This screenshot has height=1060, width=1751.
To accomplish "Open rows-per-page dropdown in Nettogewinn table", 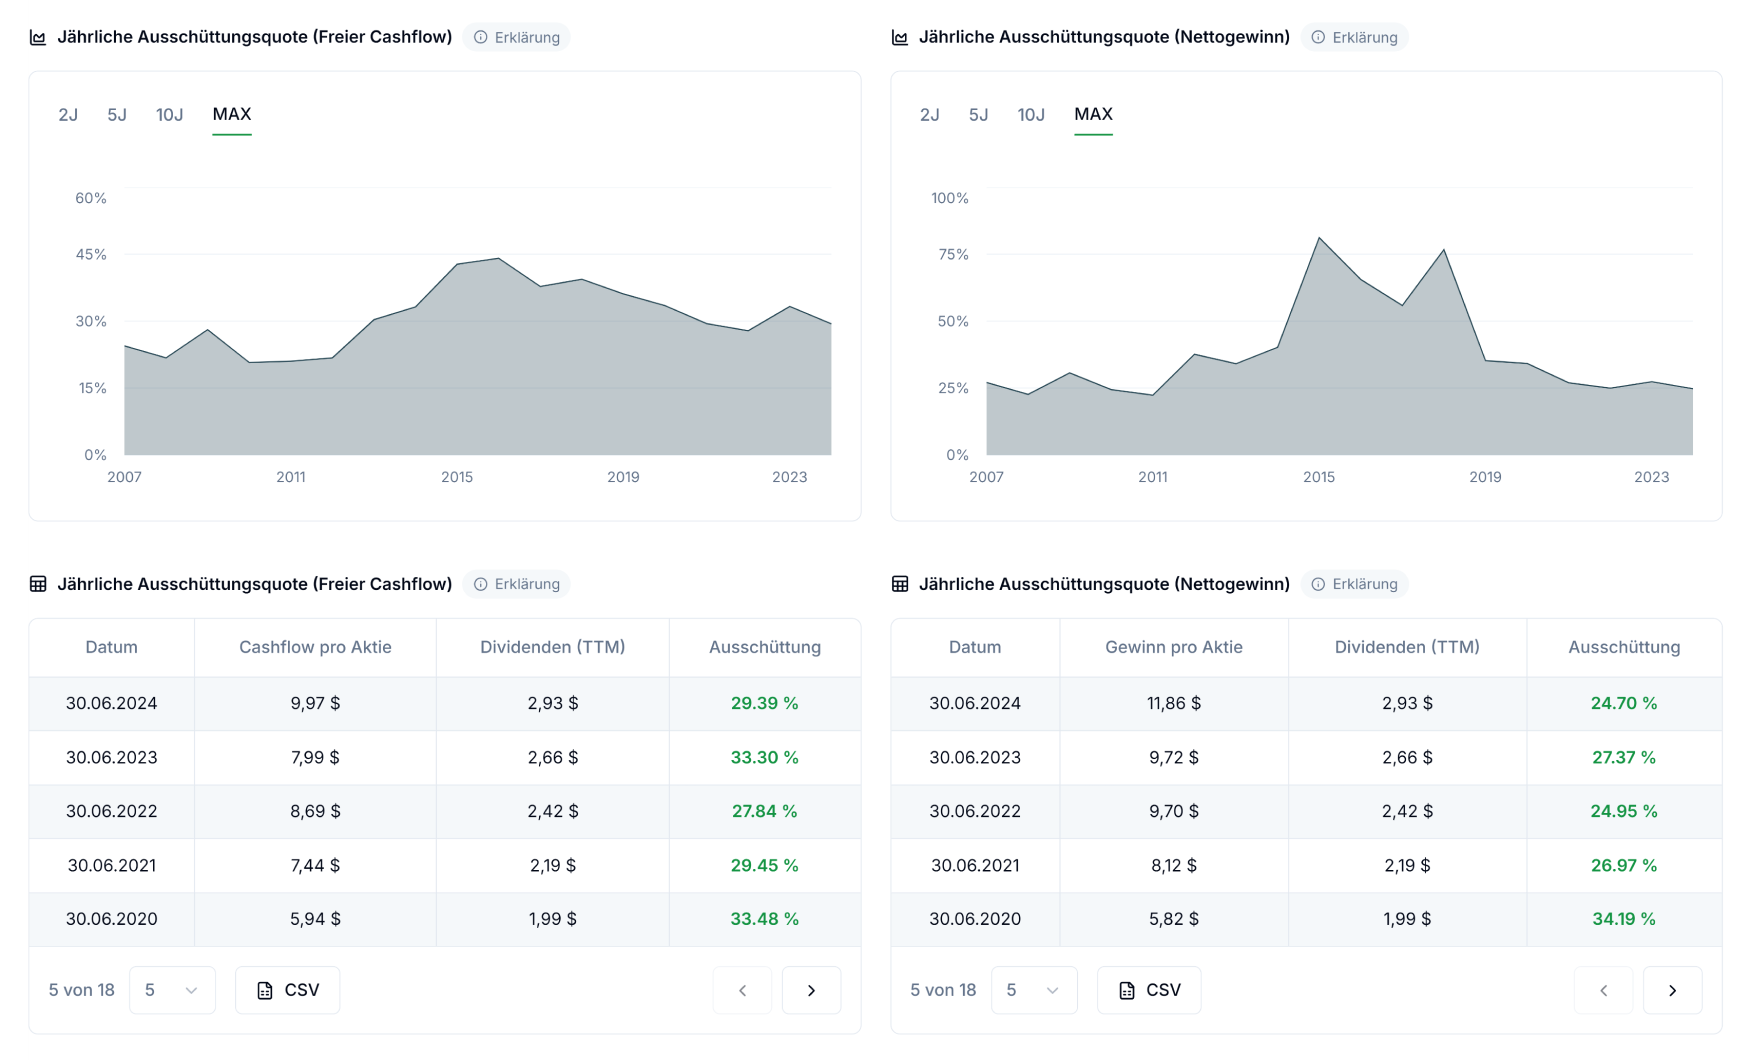I will [1034, 990].
